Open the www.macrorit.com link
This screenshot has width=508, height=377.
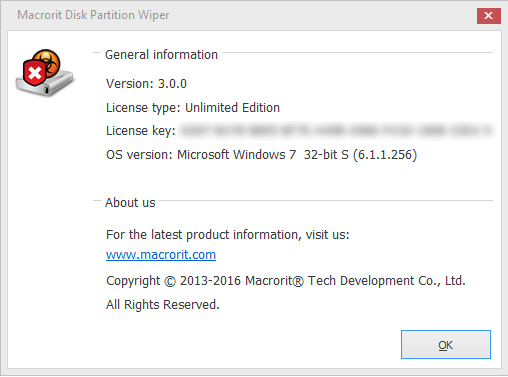point(161,255)
